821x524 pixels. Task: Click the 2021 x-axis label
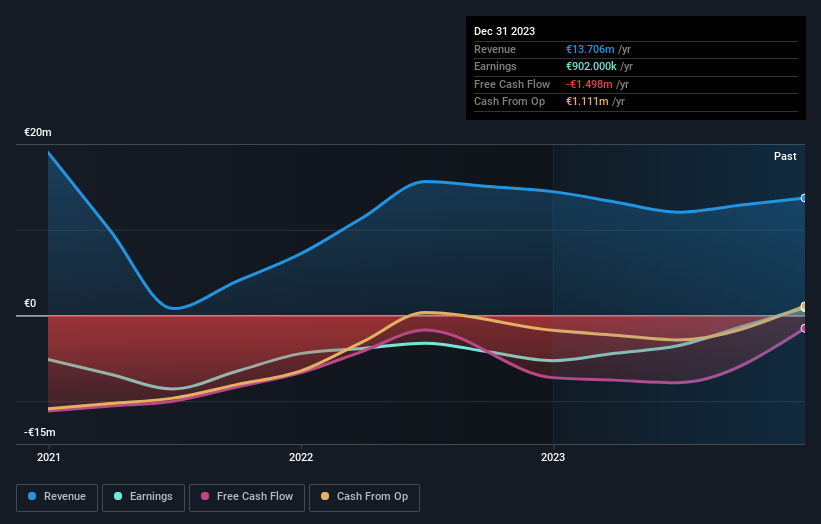point(49,457)
